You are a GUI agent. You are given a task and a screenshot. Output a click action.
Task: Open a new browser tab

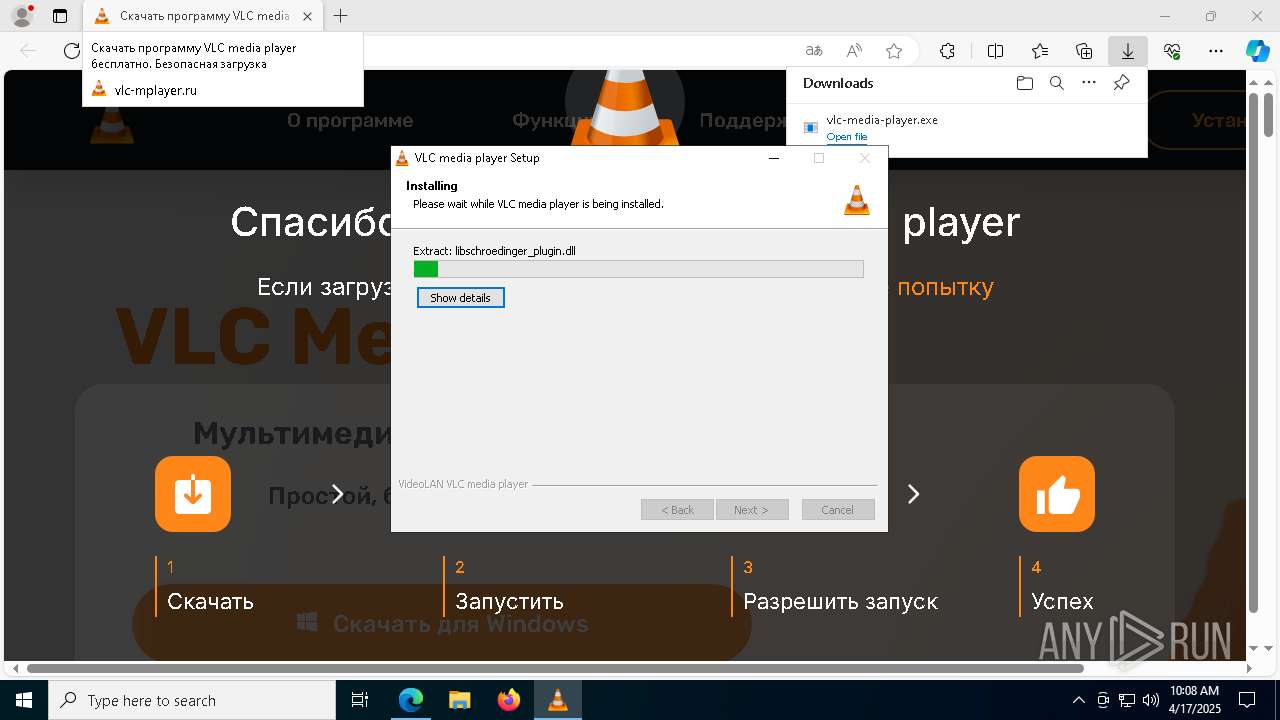click(x=341, y=16)
